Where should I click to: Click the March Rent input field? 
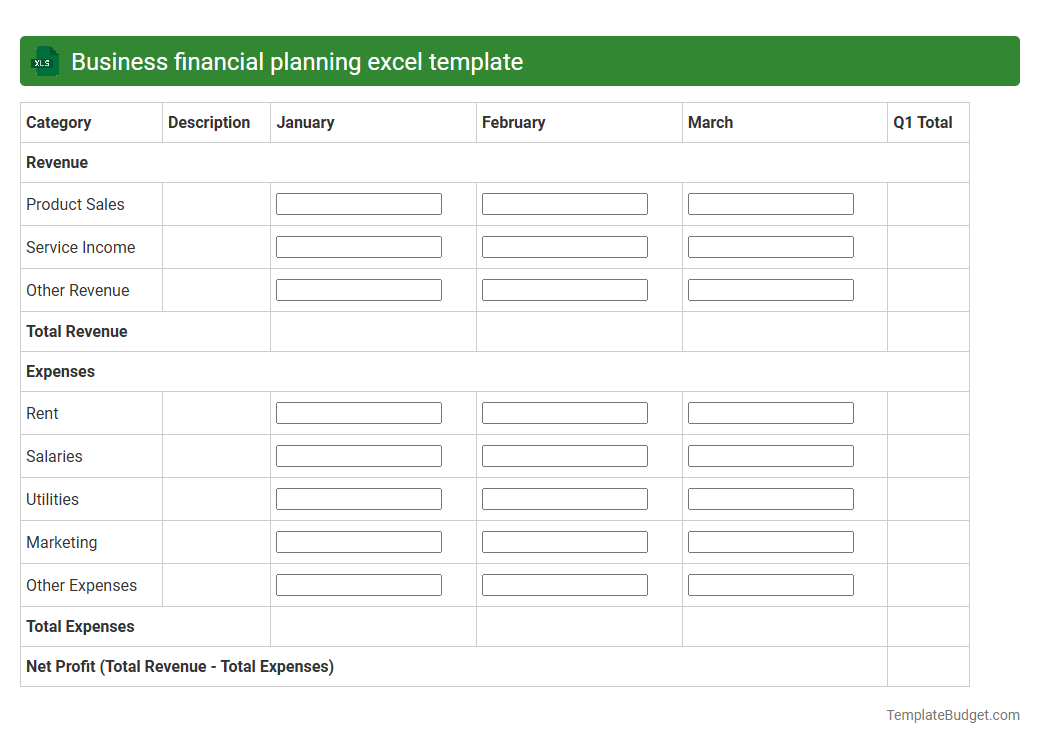[770, 412]
